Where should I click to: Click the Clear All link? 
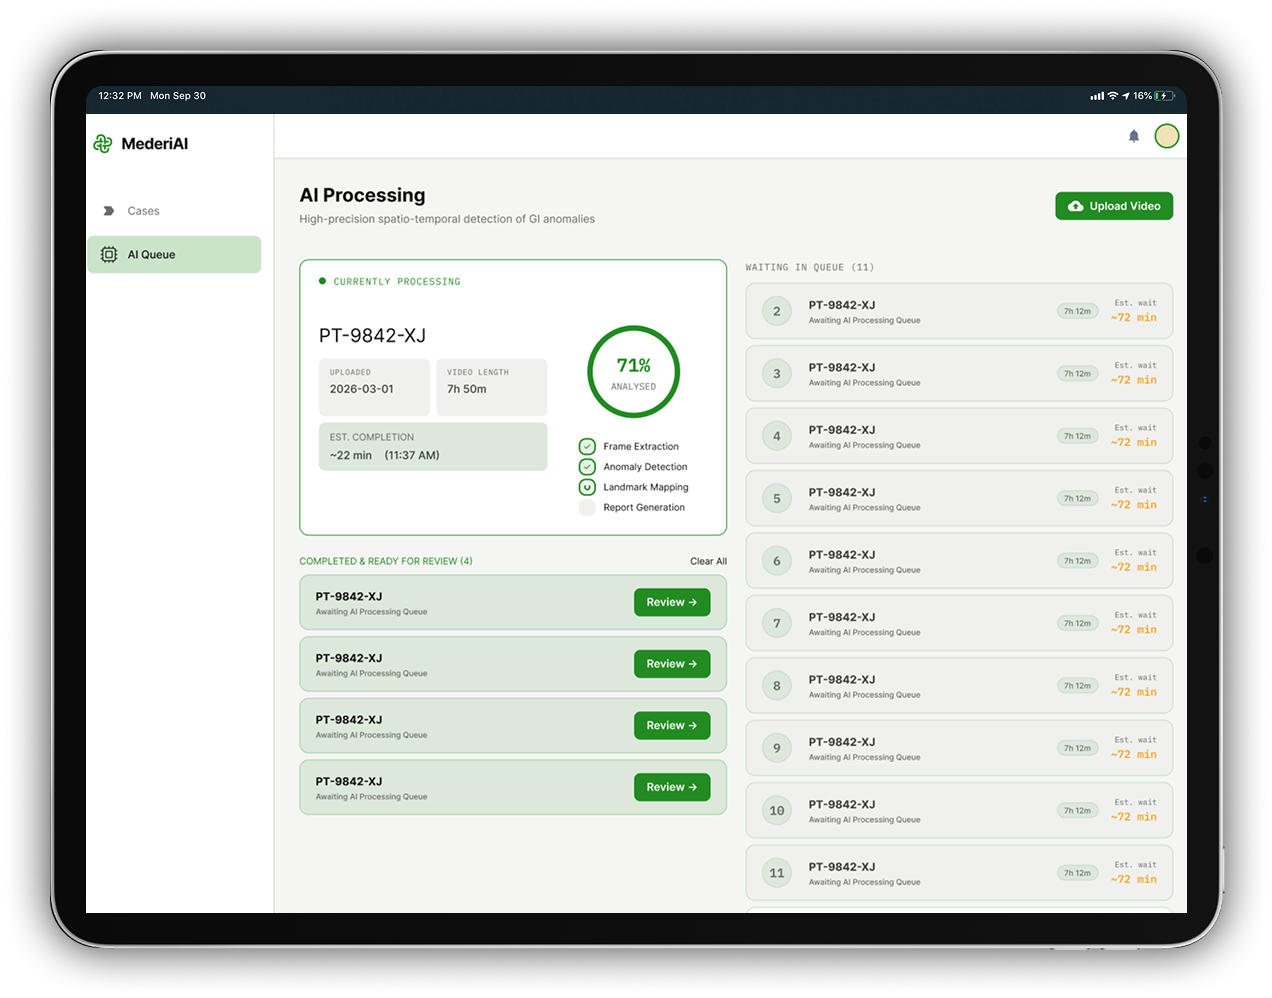(x=708, y=561)
